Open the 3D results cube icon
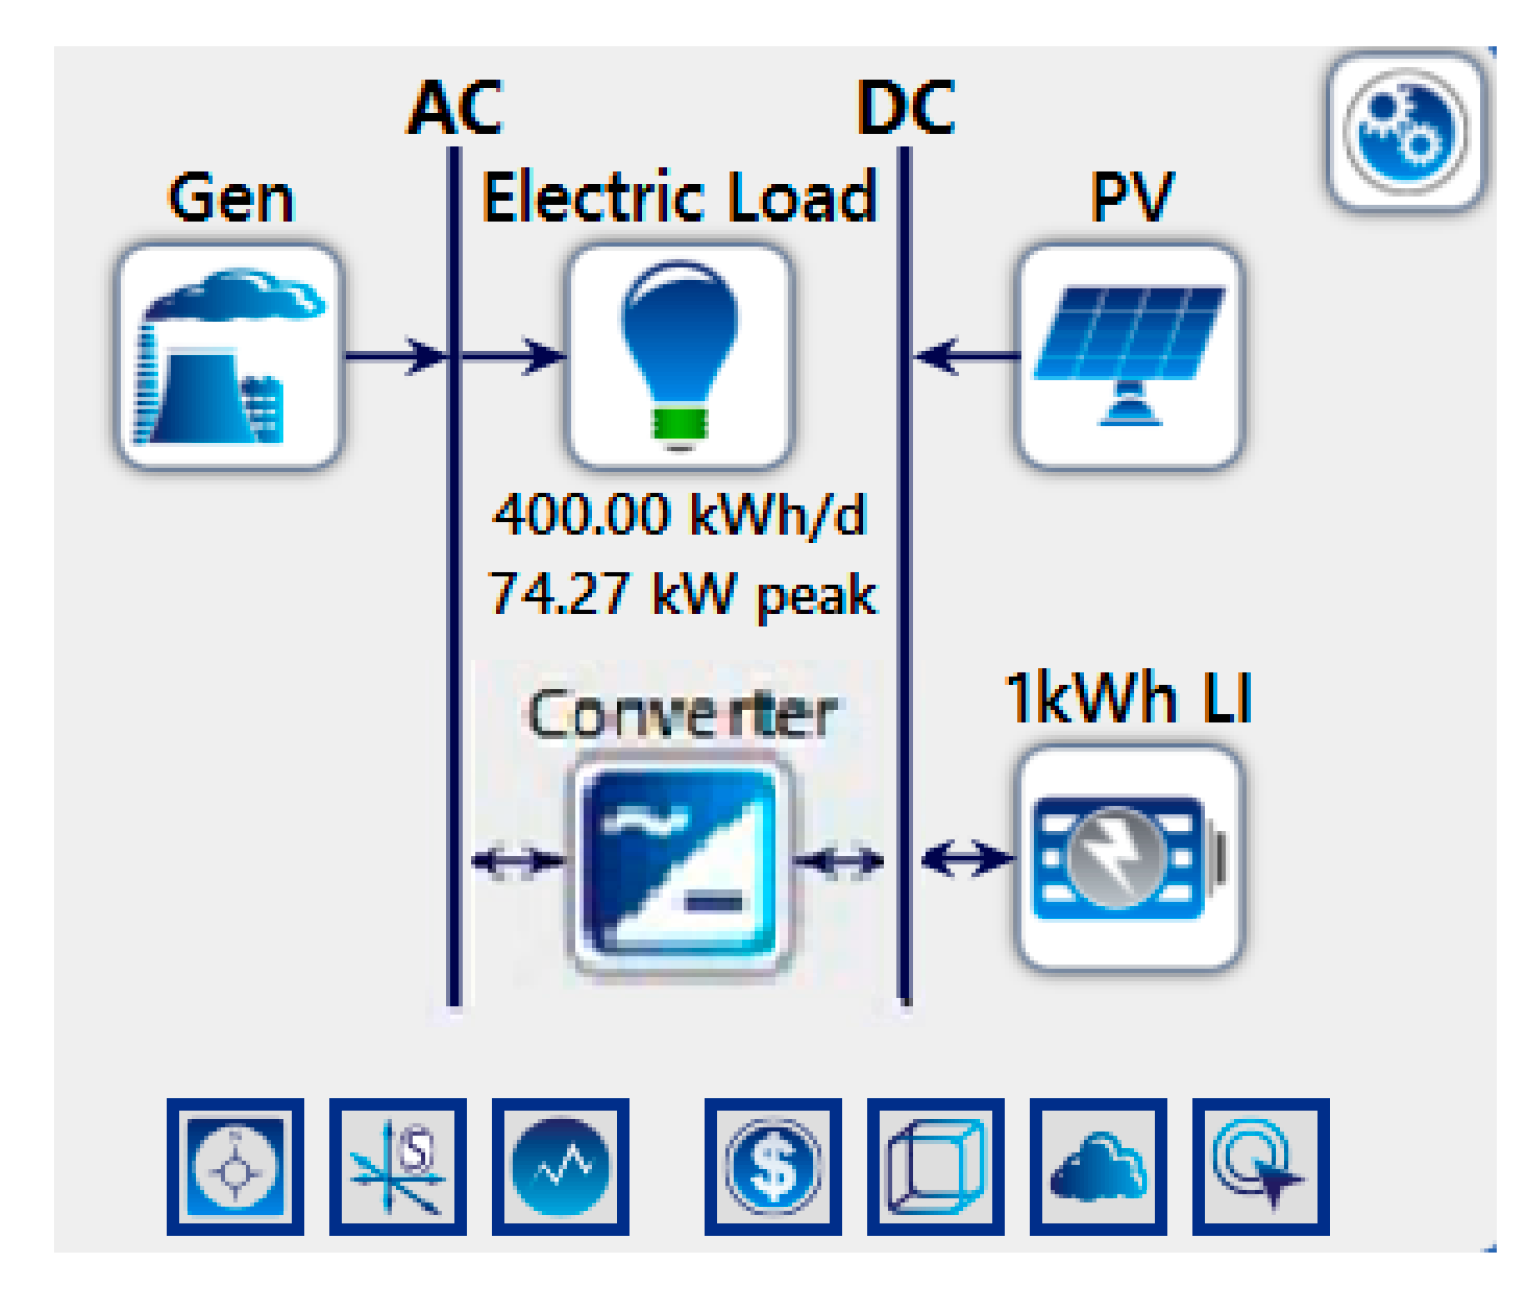 pos(936,1165)
